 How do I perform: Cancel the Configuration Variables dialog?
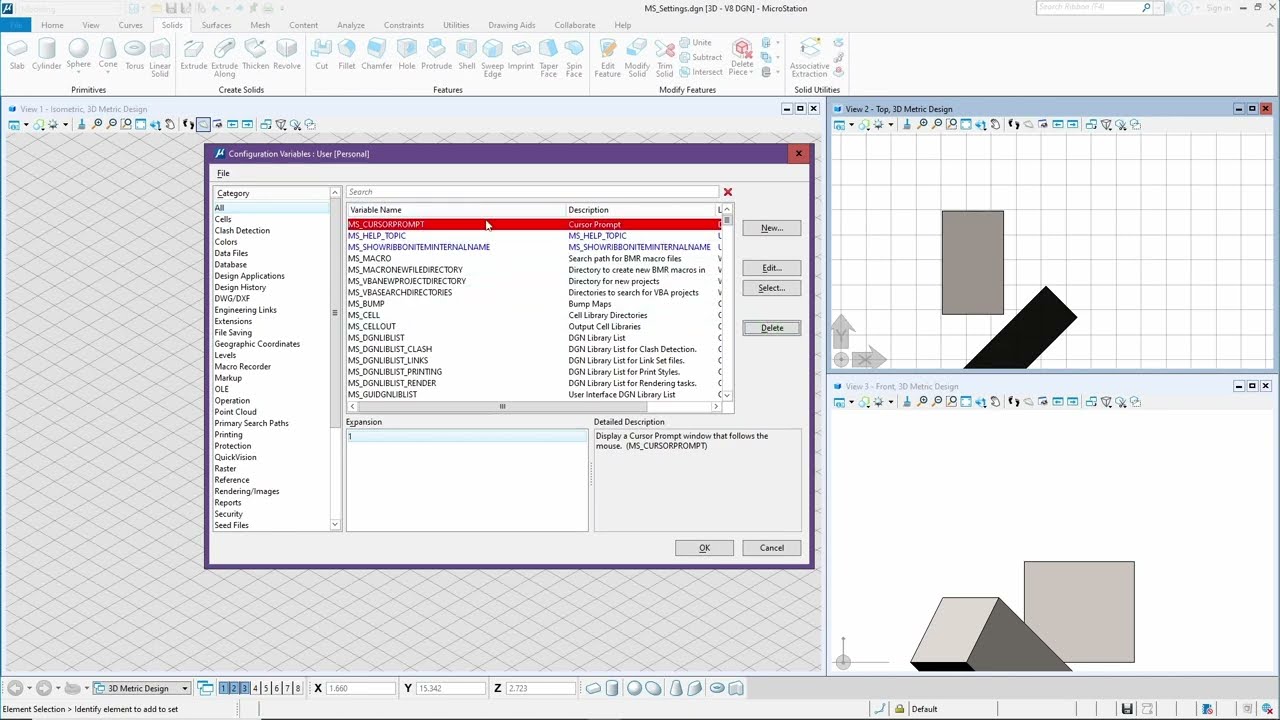(771, 548)
